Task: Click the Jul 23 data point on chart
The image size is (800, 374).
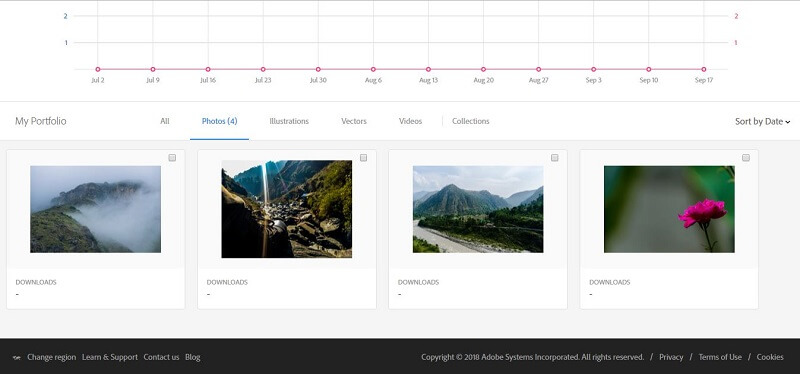Action: coord(263,69)
